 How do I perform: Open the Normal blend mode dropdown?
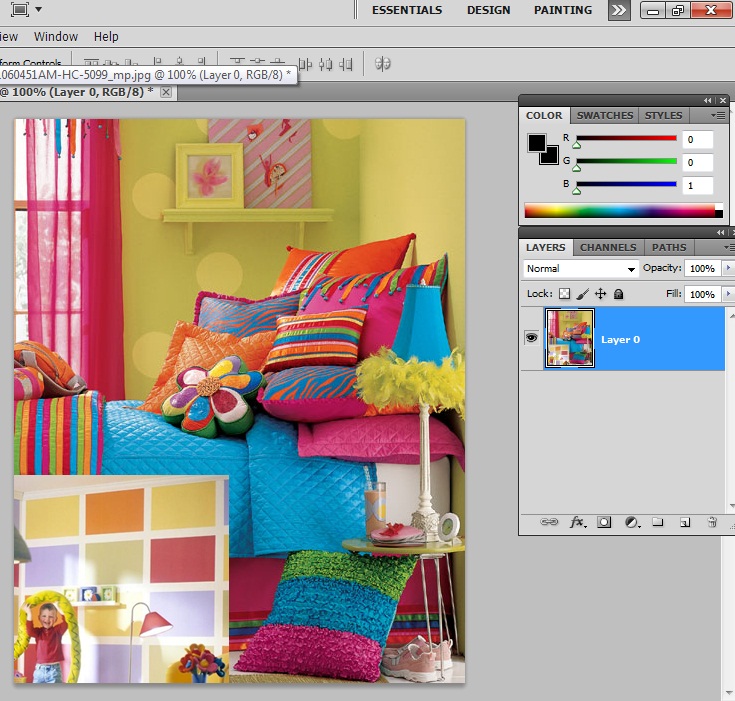(x=580, y=269)
